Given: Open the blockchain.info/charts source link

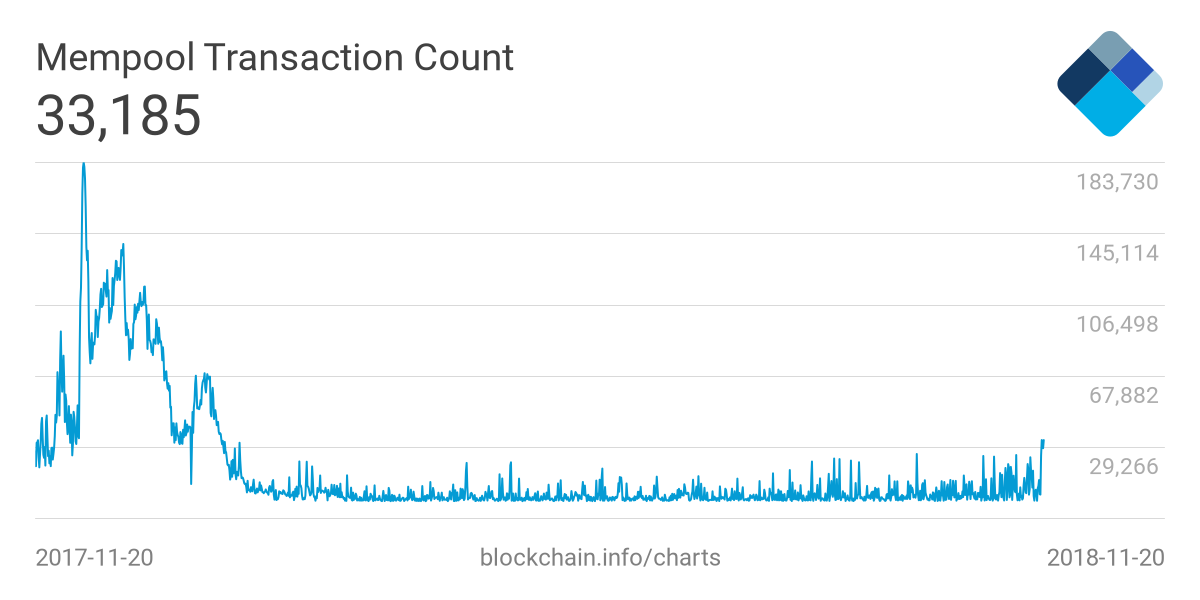Looking at the screenshot, I should point(600,557).
